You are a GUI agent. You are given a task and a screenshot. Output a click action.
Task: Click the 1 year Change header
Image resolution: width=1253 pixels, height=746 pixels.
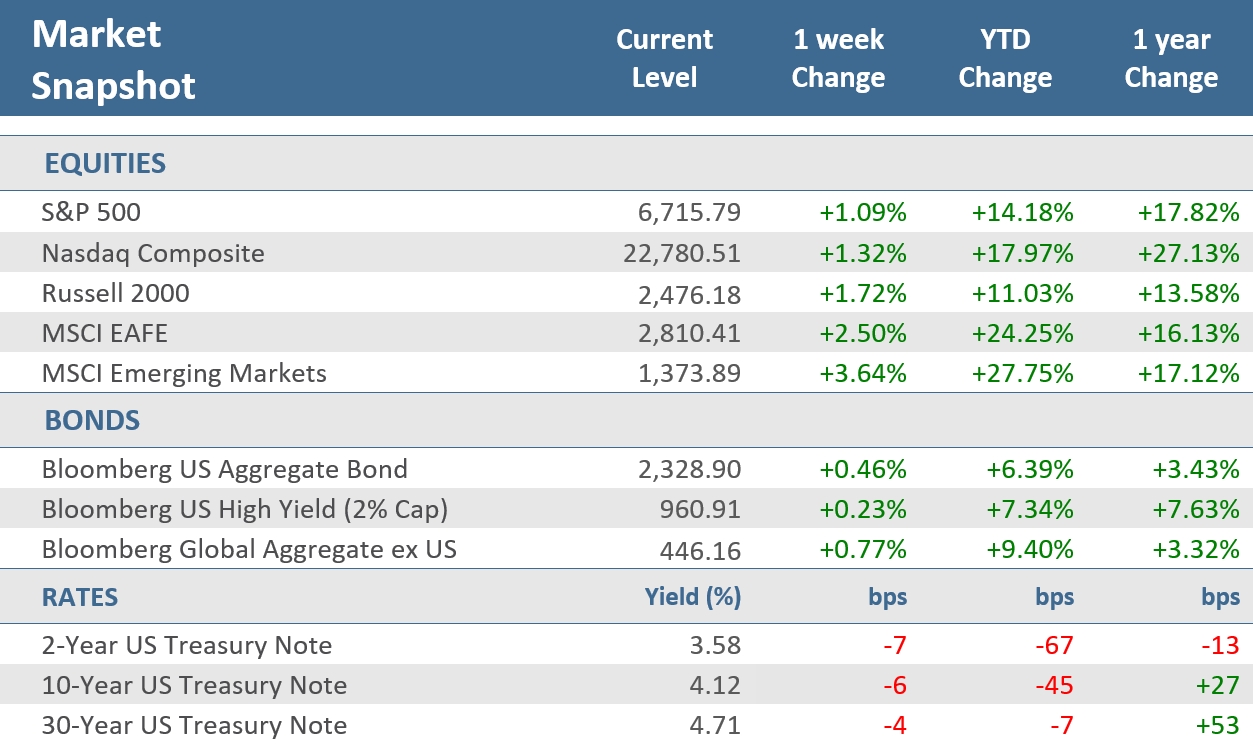pyautogui.click(x=1171, y=59)
